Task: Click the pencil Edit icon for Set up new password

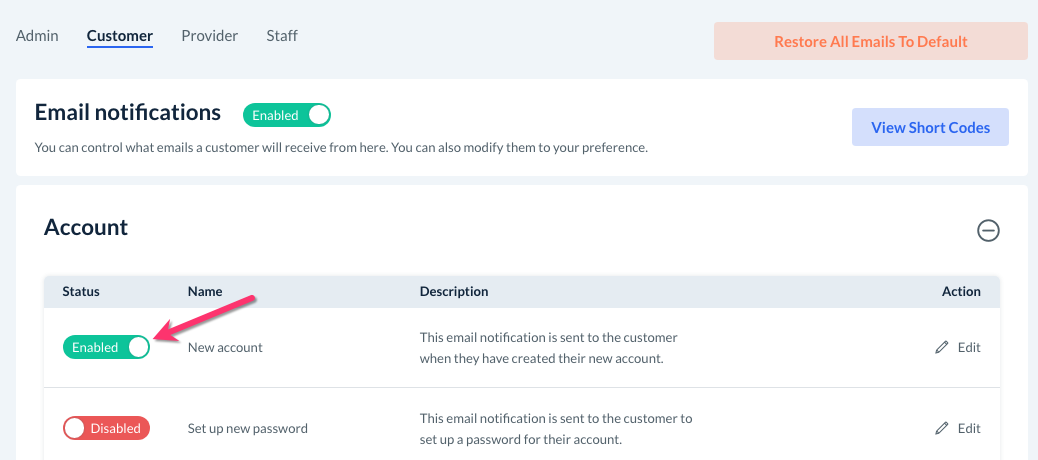Action: click(x=942, y=428)
